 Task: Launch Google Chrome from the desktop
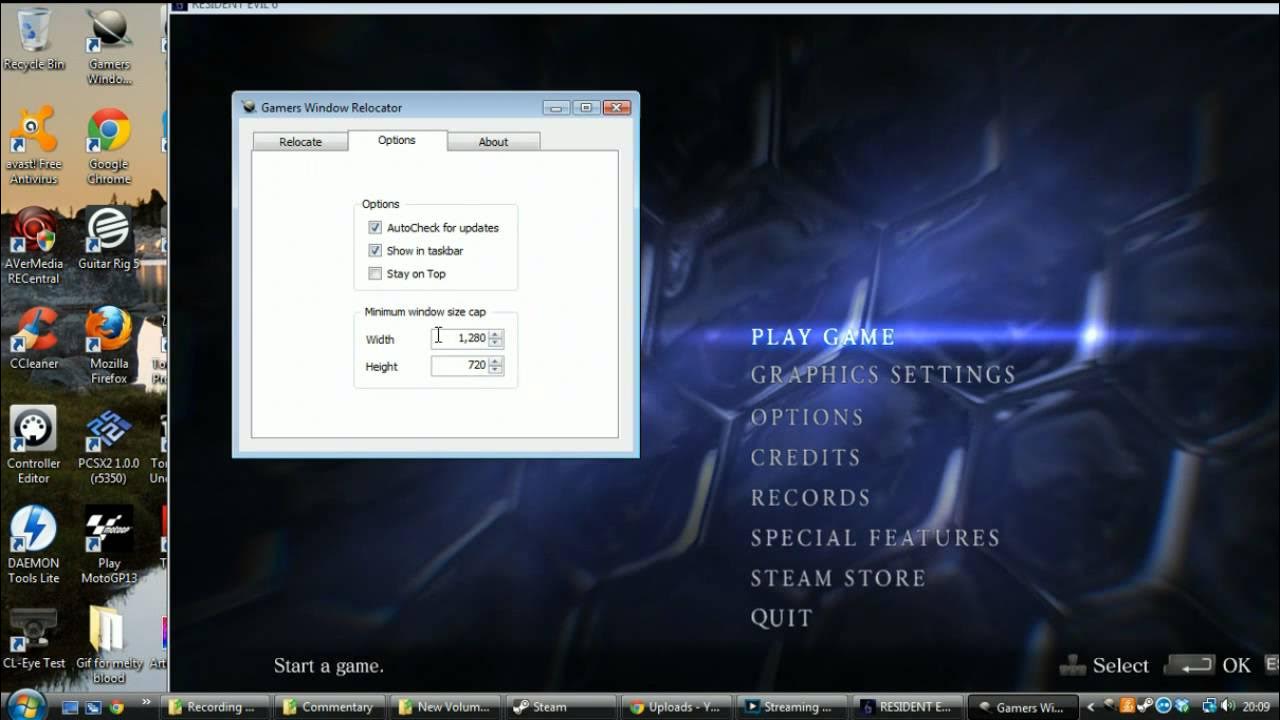click(109, 146)
